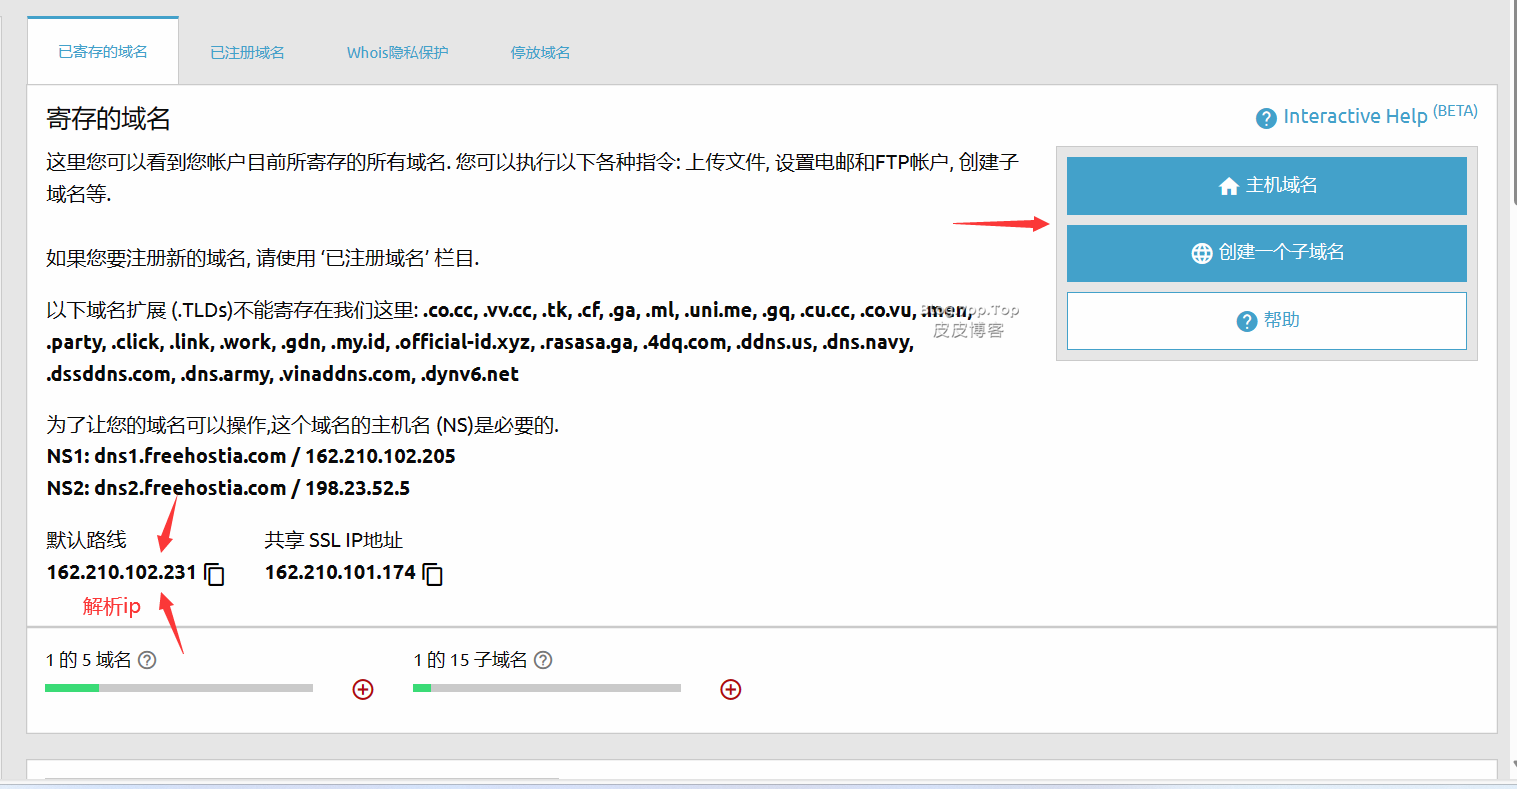Select the 已寄存的域名 tab
The image size is (1517, 789).
[103, 52]
